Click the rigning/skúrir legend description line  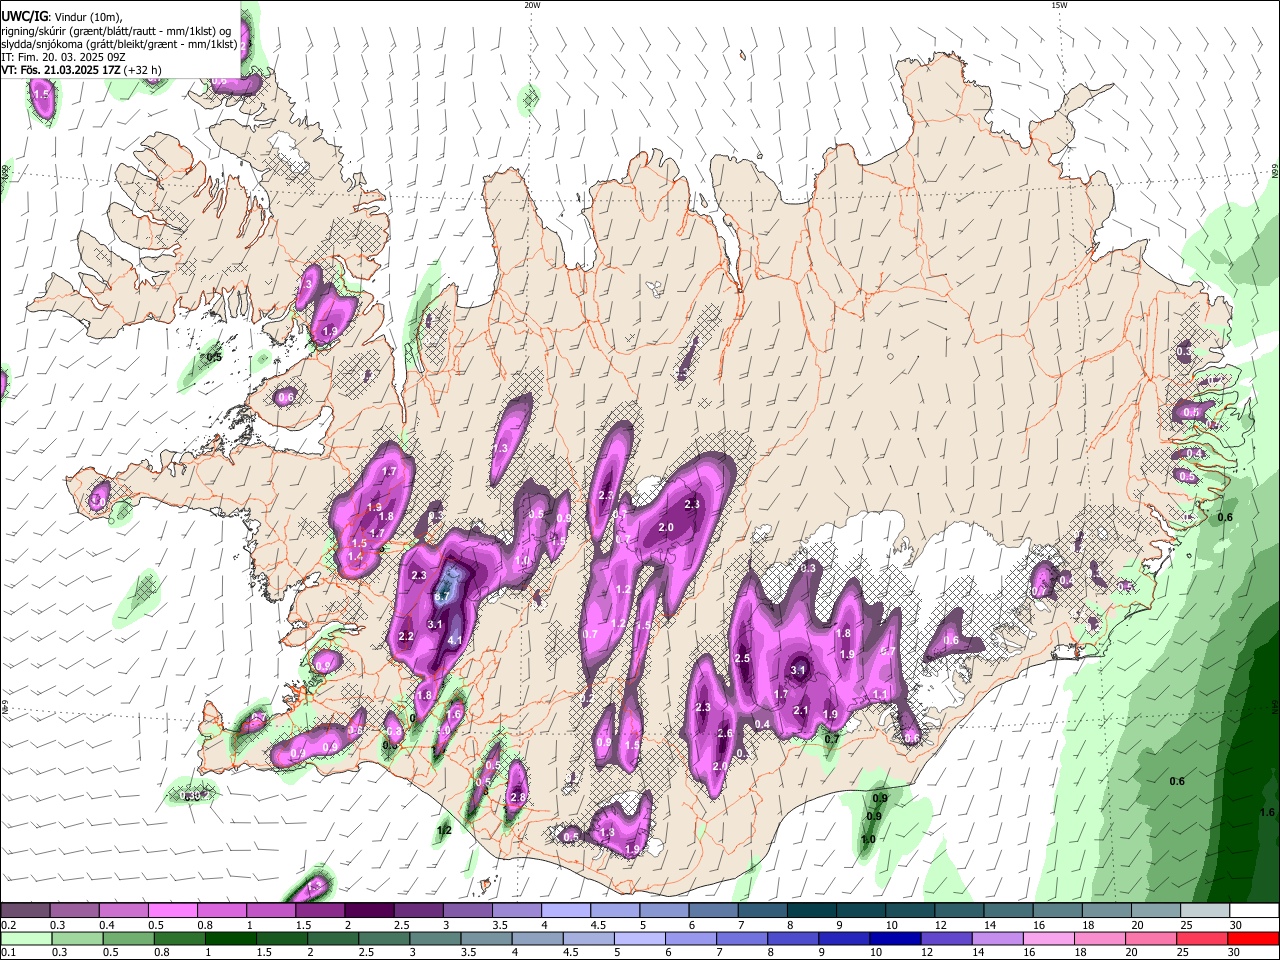(x=115, y=30)
